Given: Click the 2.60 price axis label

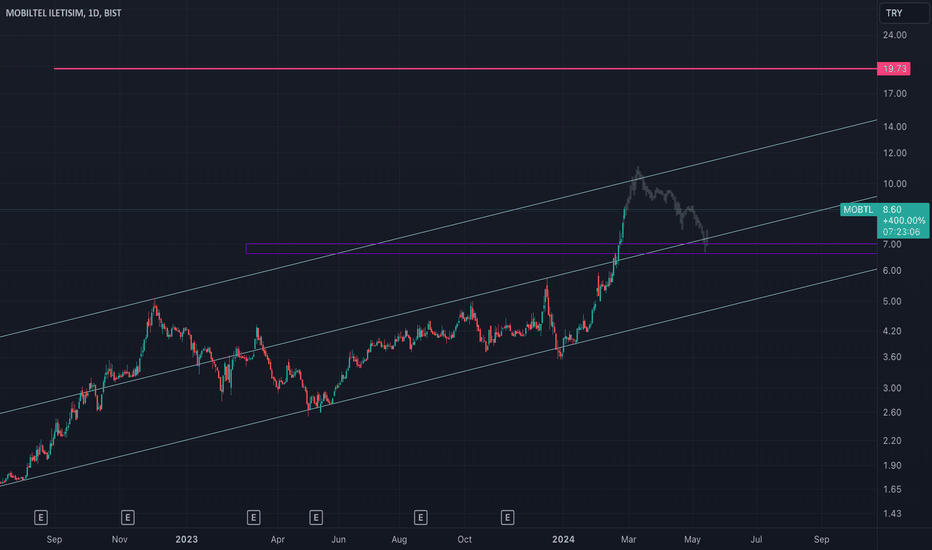Looking at the screenshot, I should (x=892, y=412).
